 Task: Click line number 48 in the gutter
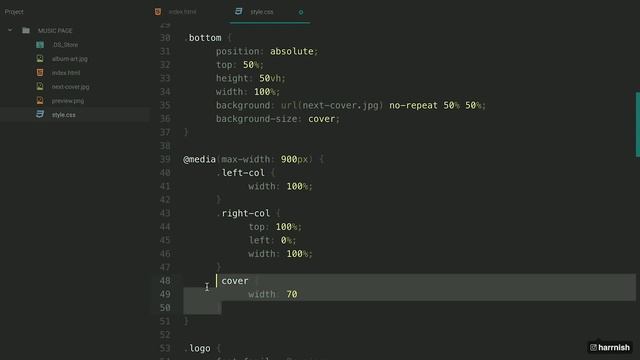(165, 281)
